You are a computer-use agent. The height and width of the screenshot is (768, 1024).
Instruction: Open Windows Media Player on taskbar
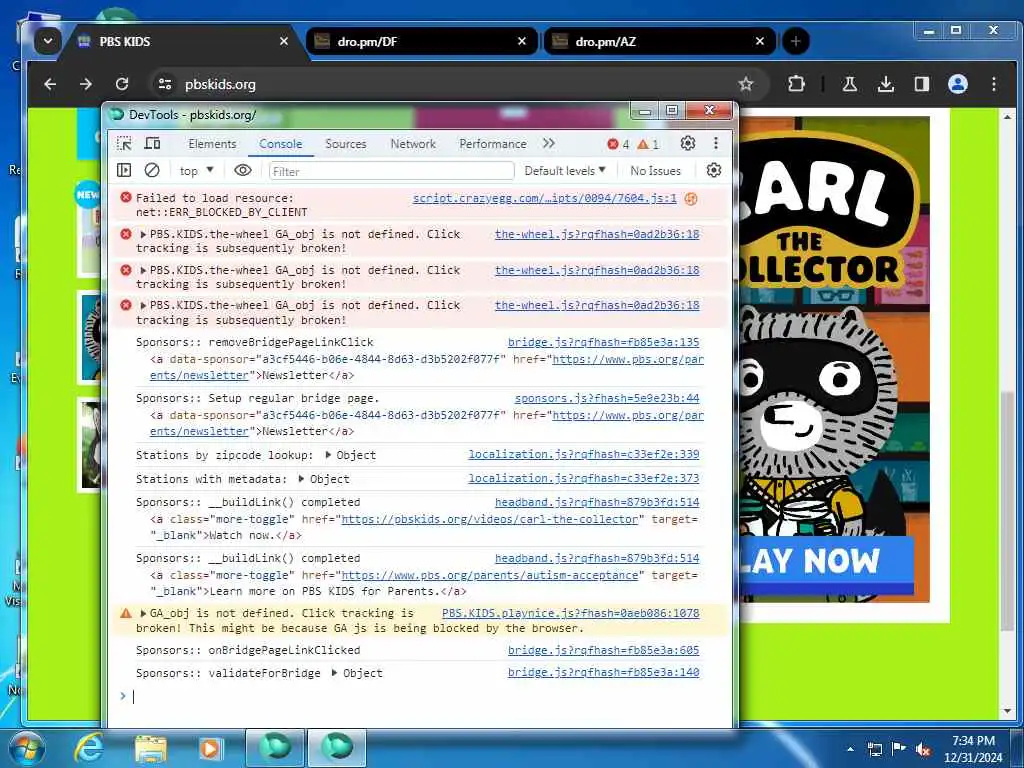click(x=210, y=748)
